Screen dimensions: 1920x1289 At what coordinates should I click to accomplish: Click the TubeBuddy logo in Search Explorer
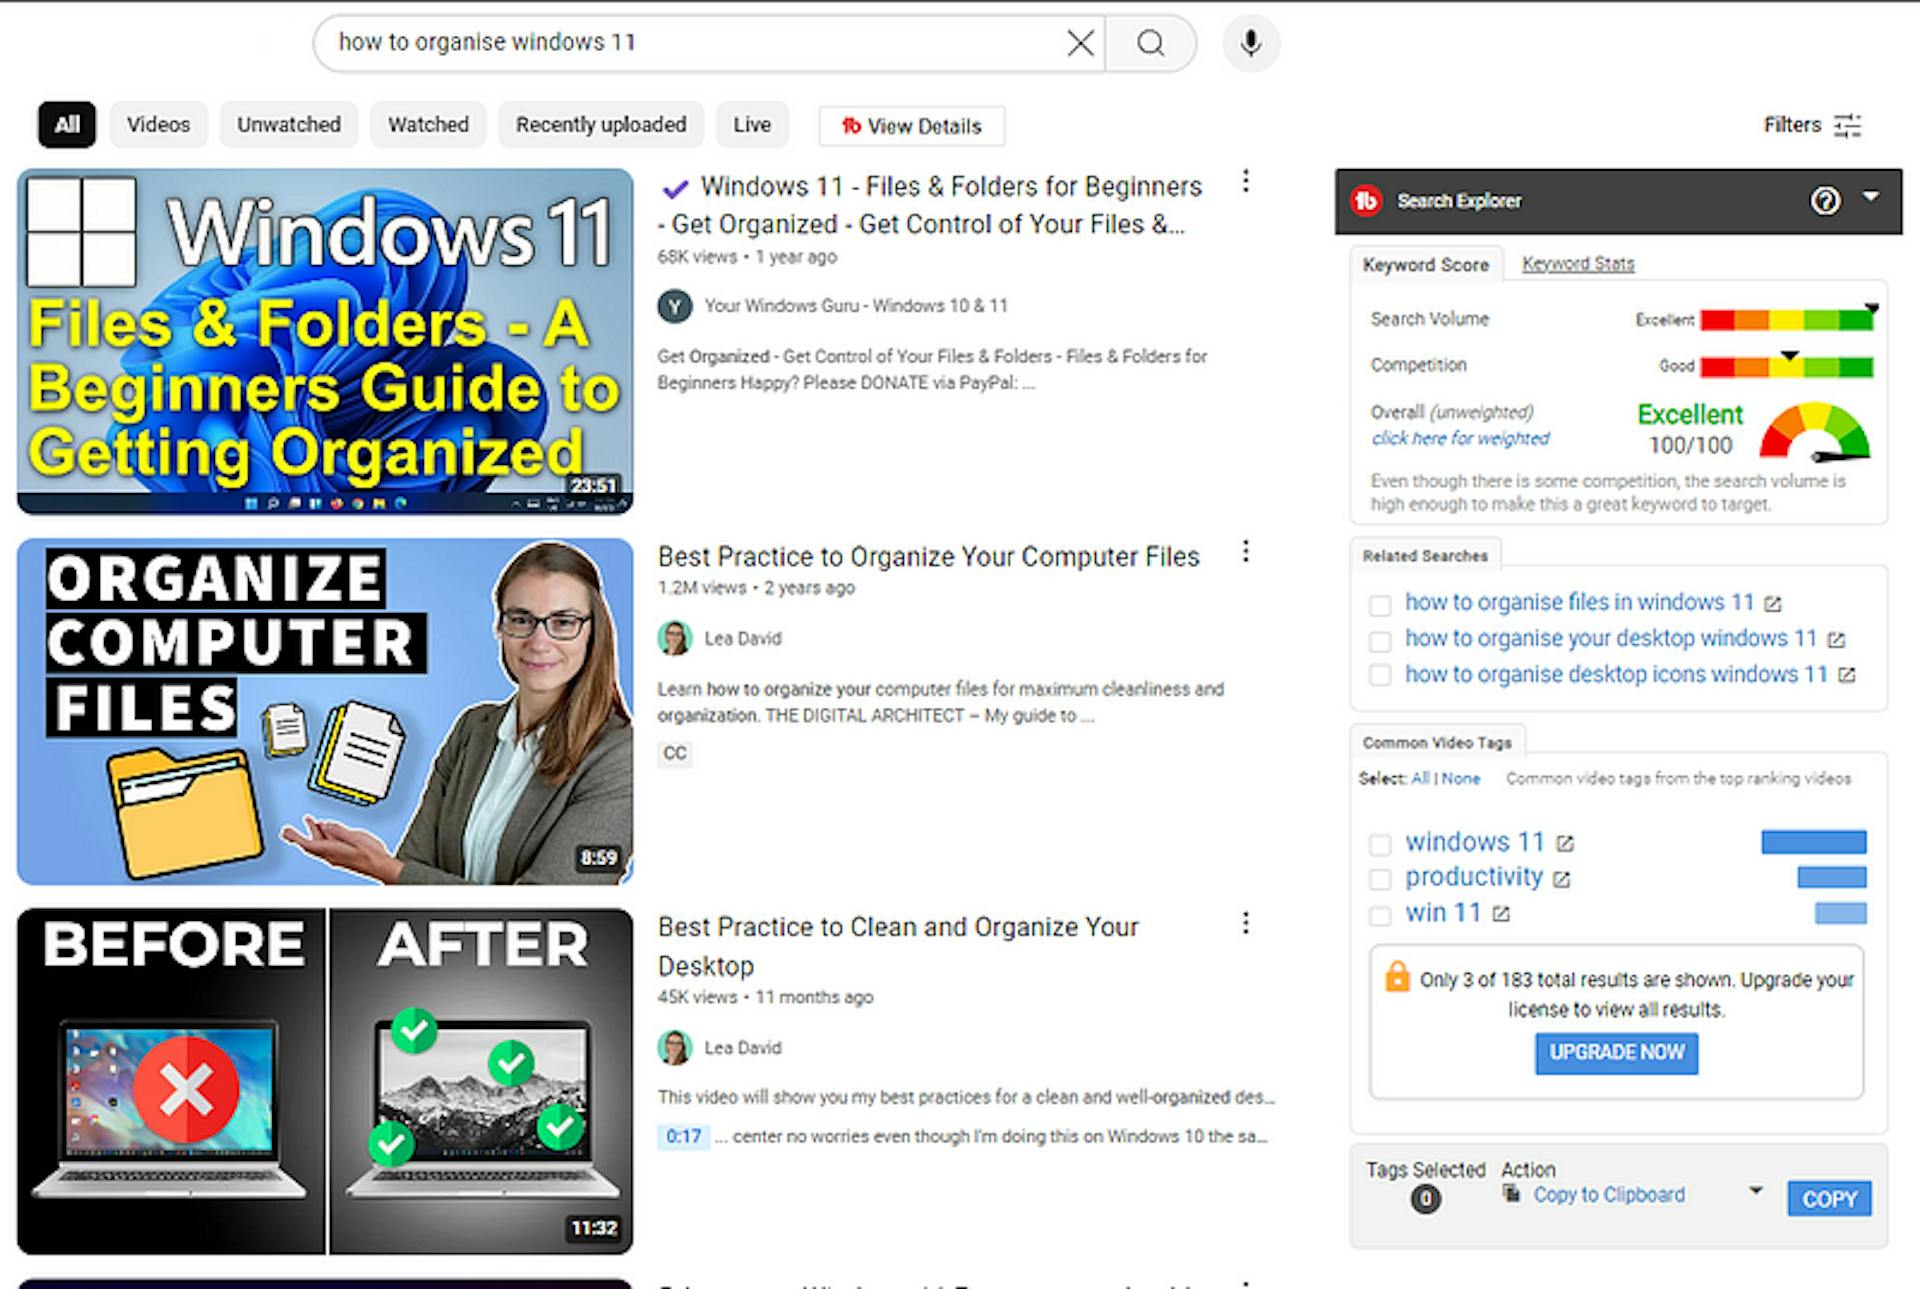1366,201
